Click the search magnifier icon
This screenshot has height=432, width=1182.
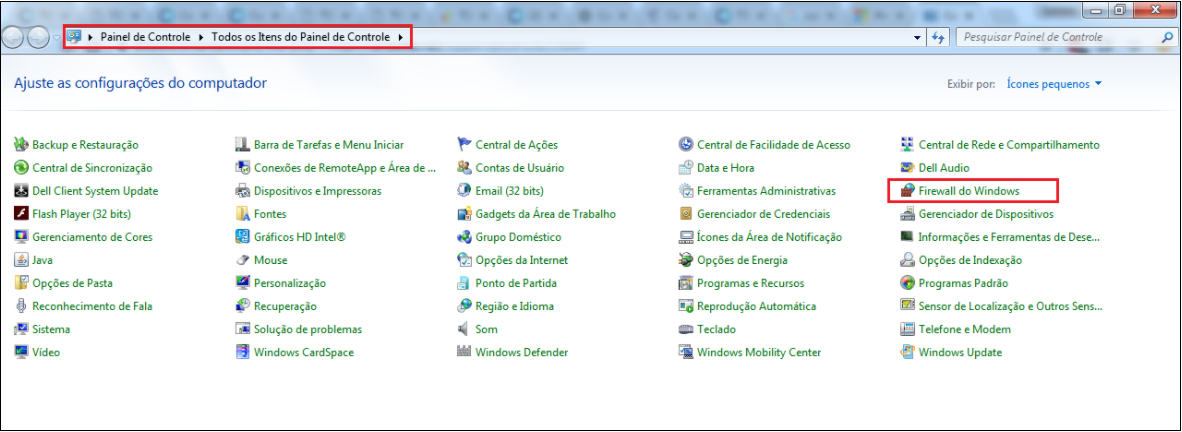[x=1167, y=37]
